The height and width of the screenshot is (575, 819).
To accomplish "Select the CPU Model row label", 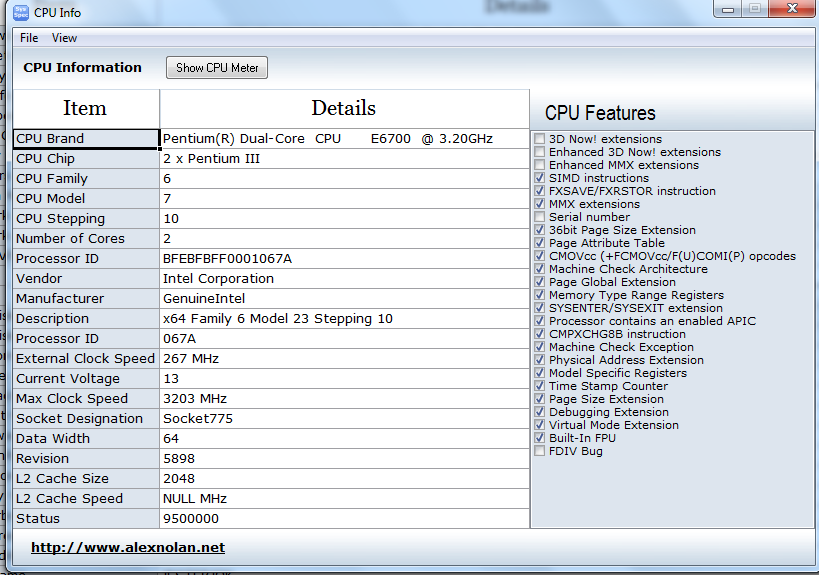I will tap(86, 198).
